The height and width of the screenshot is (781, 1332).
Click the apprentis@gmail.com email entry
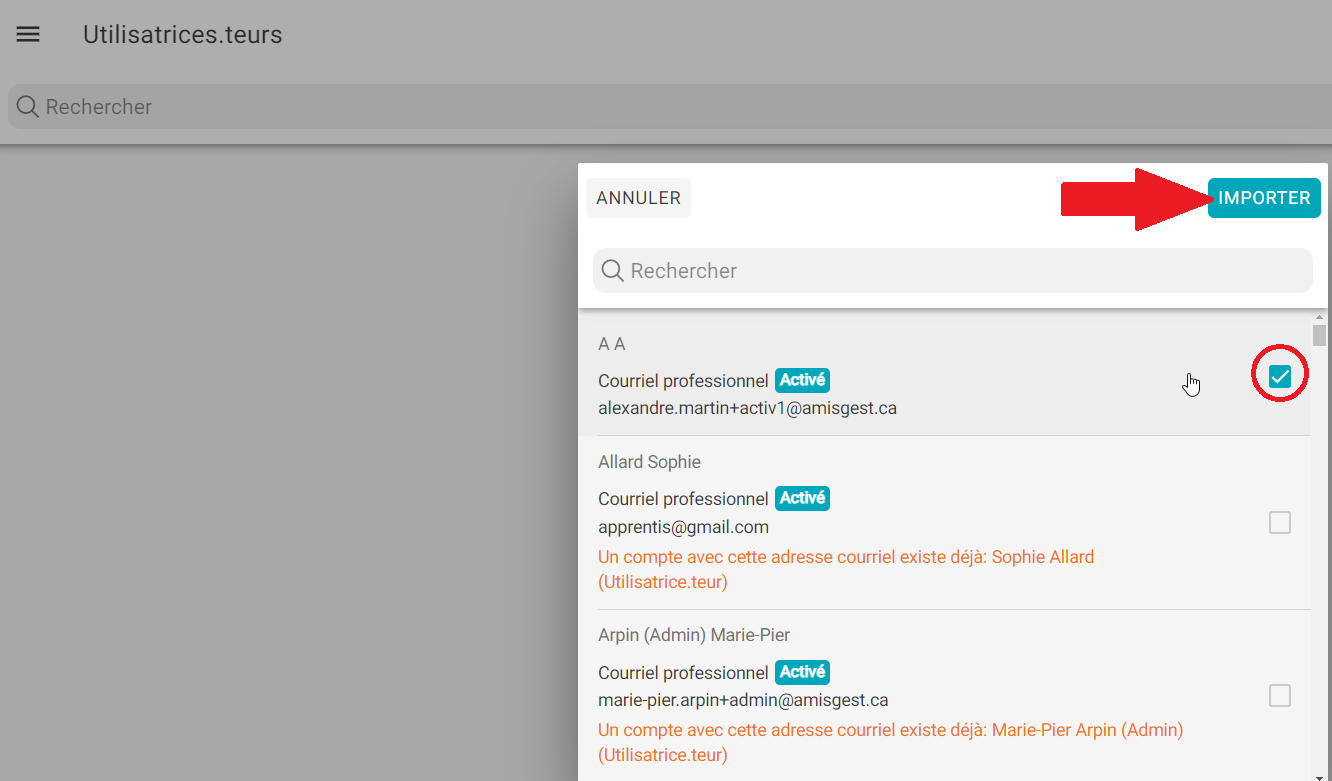(683, 527)
